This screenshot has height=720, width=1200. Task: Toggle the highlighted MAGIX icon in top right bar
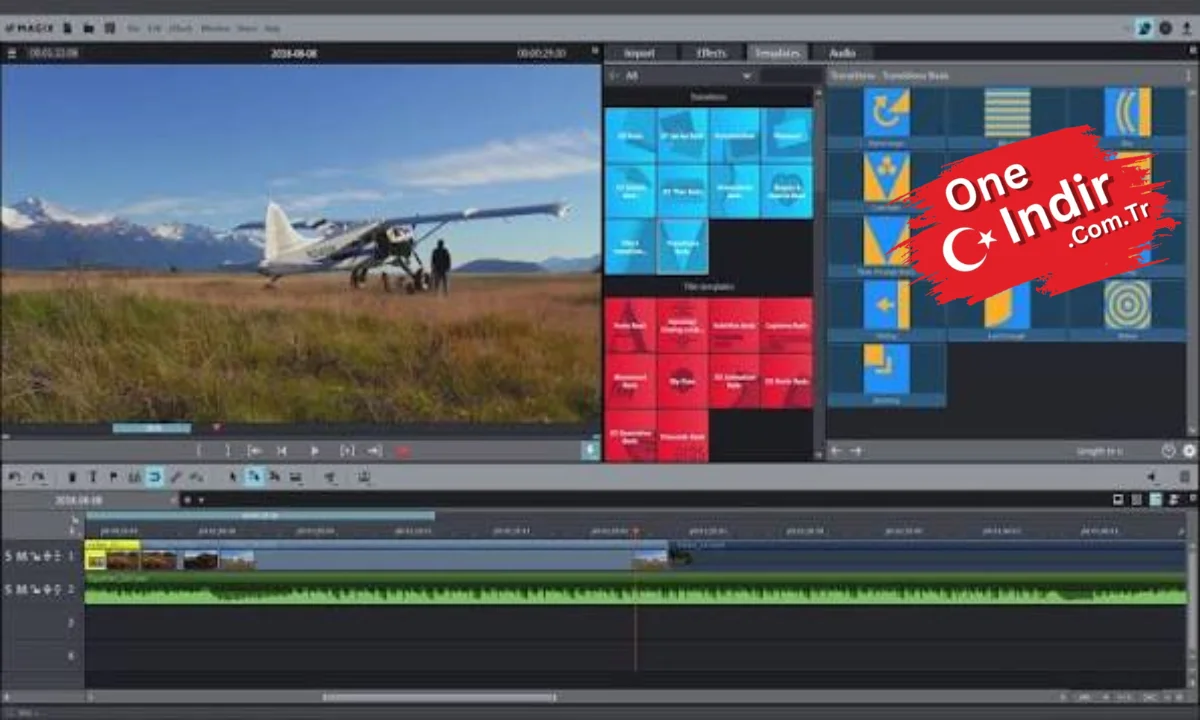pos(1145,28)
